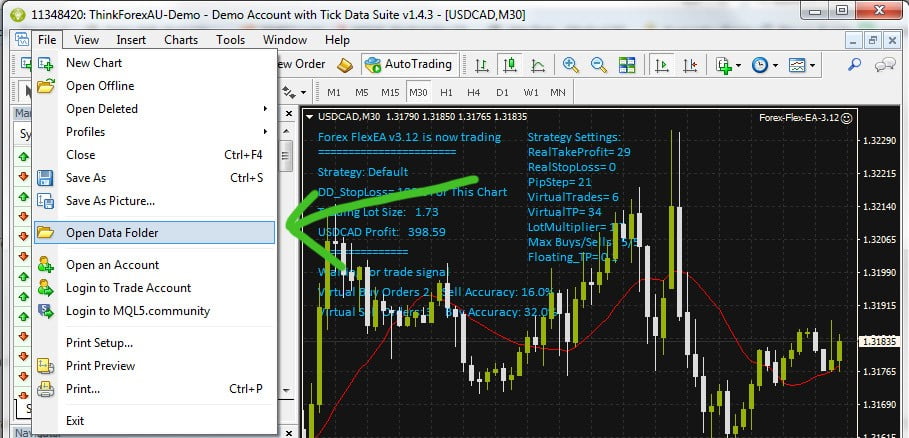Toggle the auto scroll chart icon
The width and height of the screenshot is (909, 438).
661,65
